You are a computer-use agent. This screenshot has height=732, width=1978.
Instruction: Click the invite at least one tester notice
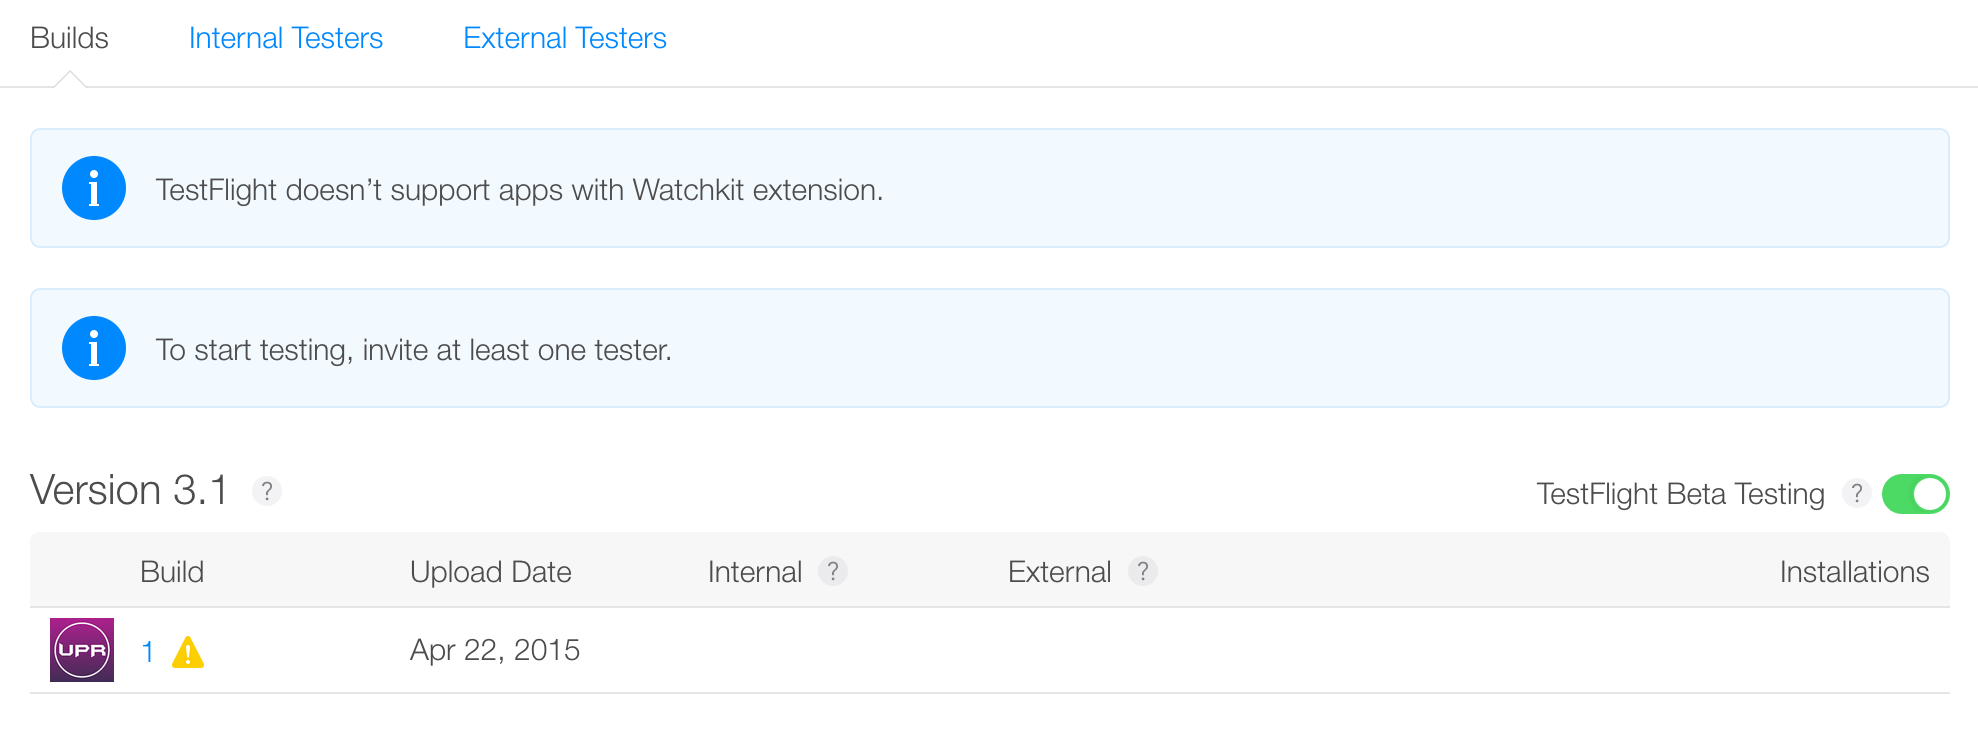(x=414, y=350)
